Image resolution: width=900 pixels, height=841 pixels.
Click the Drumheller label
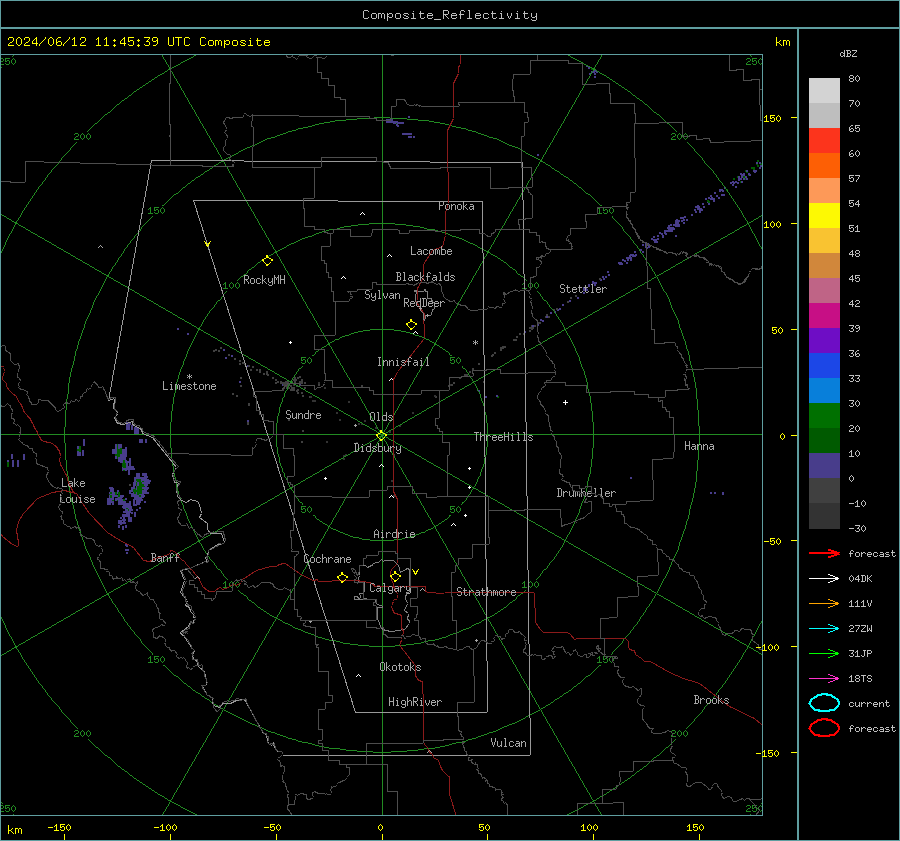586,493
